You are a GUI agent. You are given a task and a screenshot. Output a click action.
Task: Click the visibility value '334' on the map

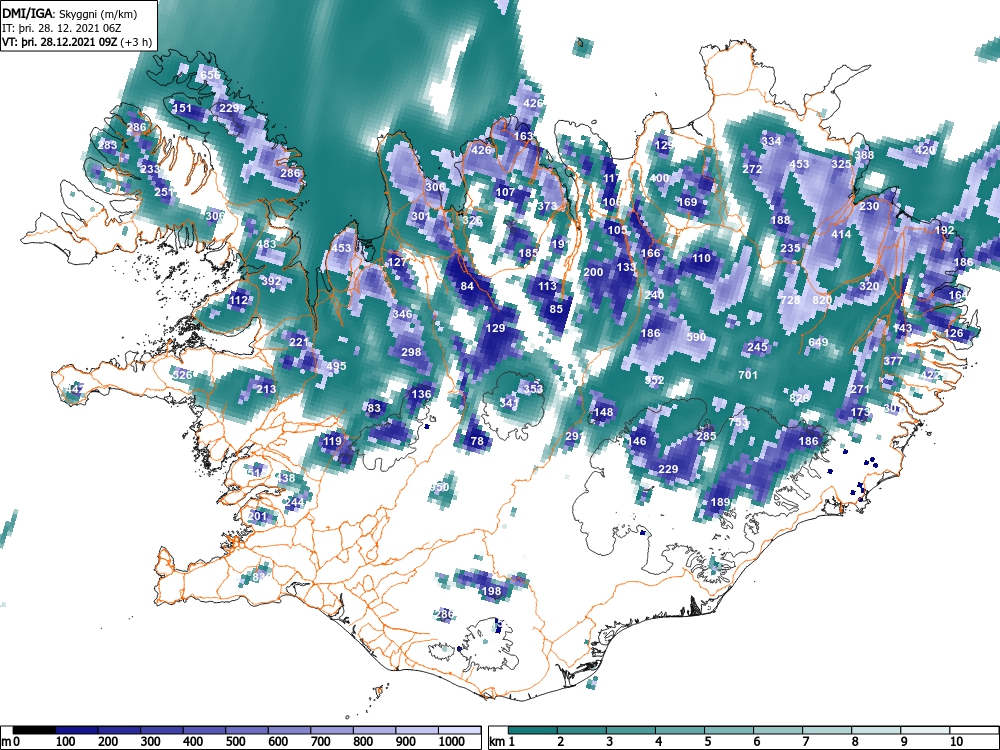772,140
